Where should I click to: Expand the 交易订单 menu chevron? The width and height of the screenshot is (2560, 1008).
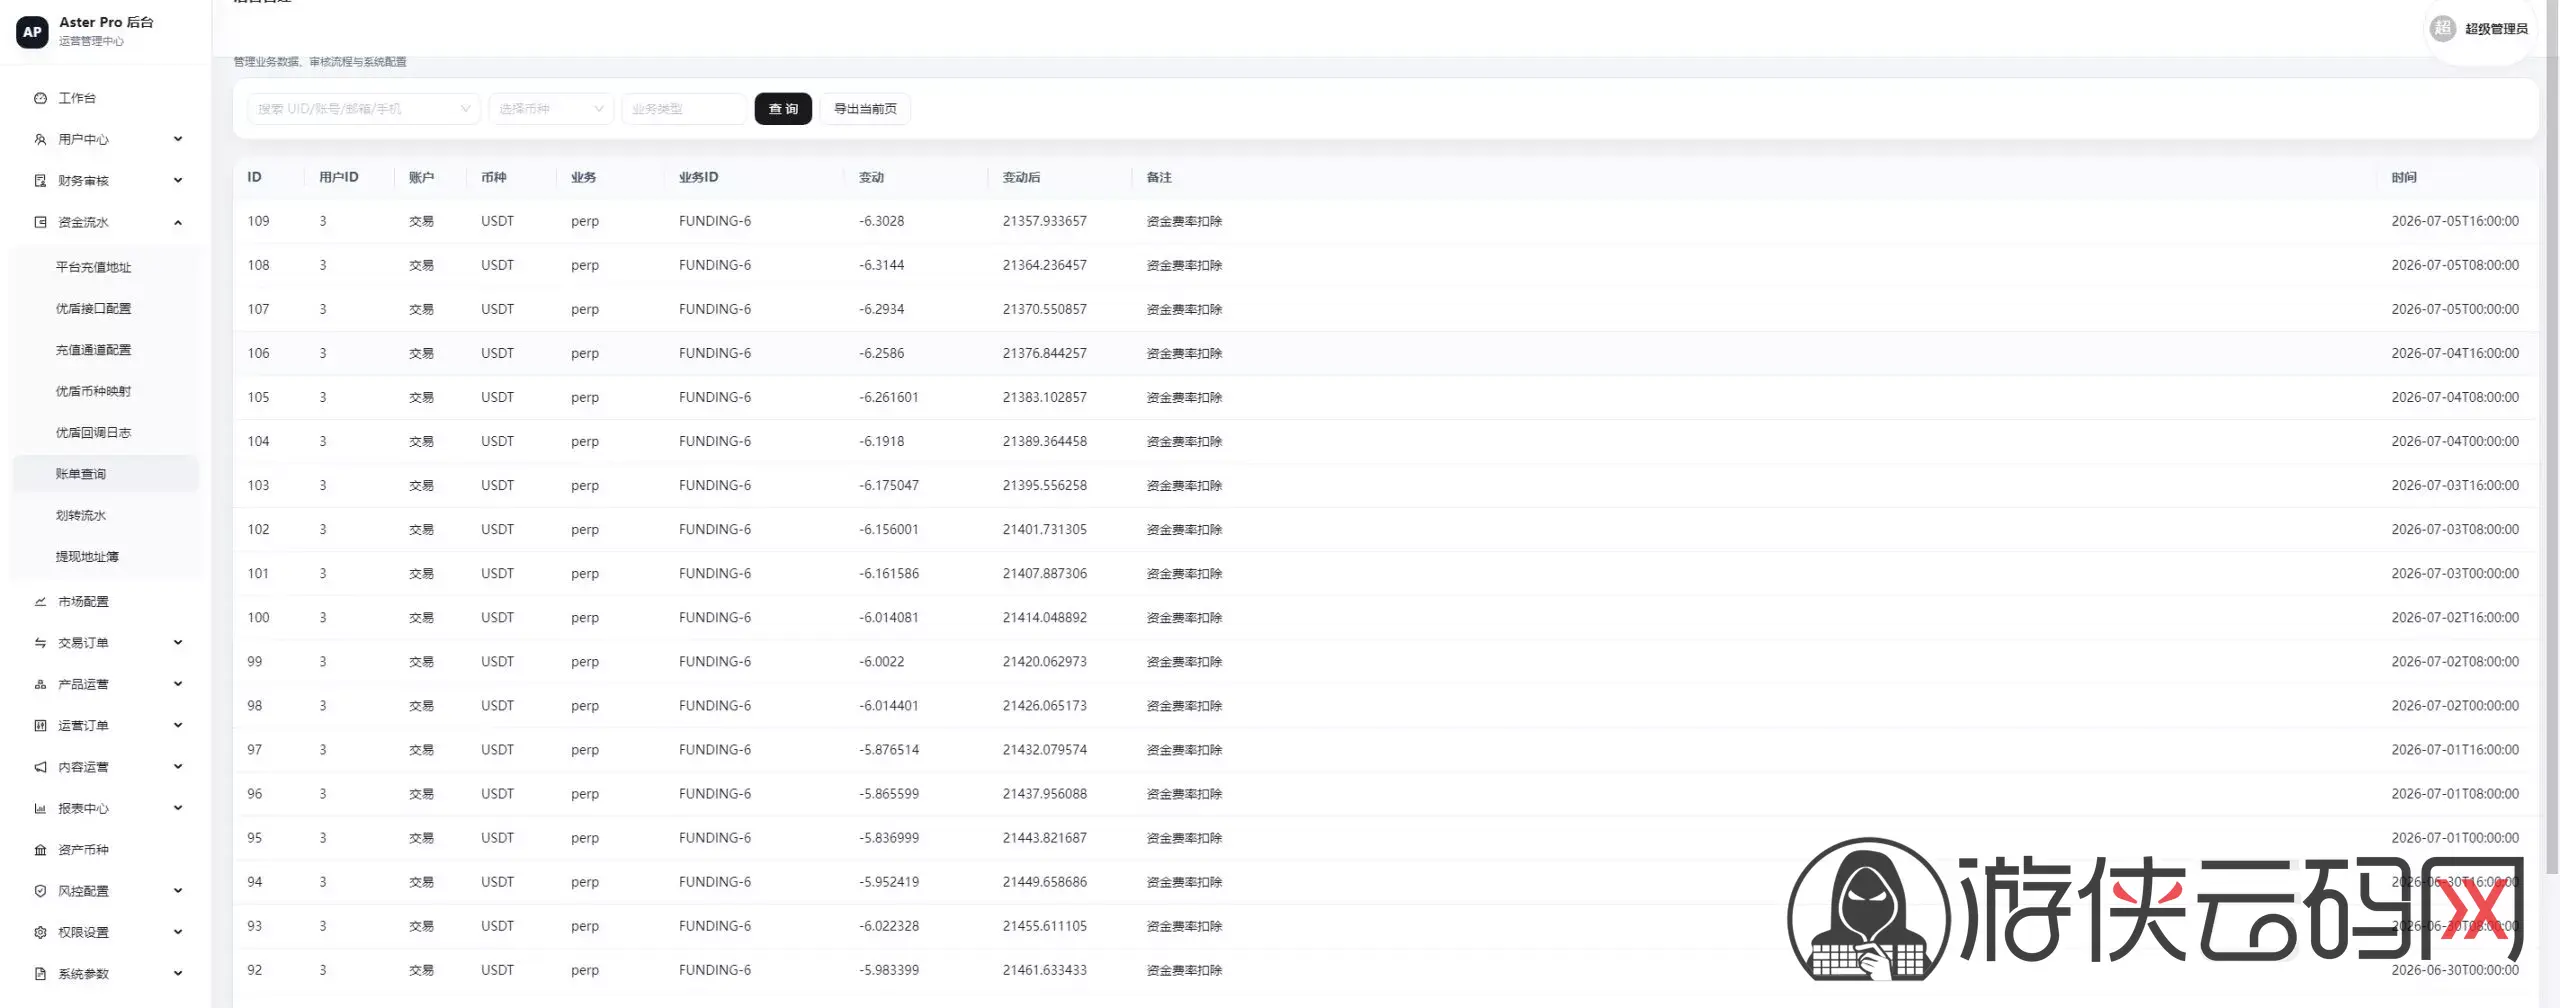coord(178,643)
